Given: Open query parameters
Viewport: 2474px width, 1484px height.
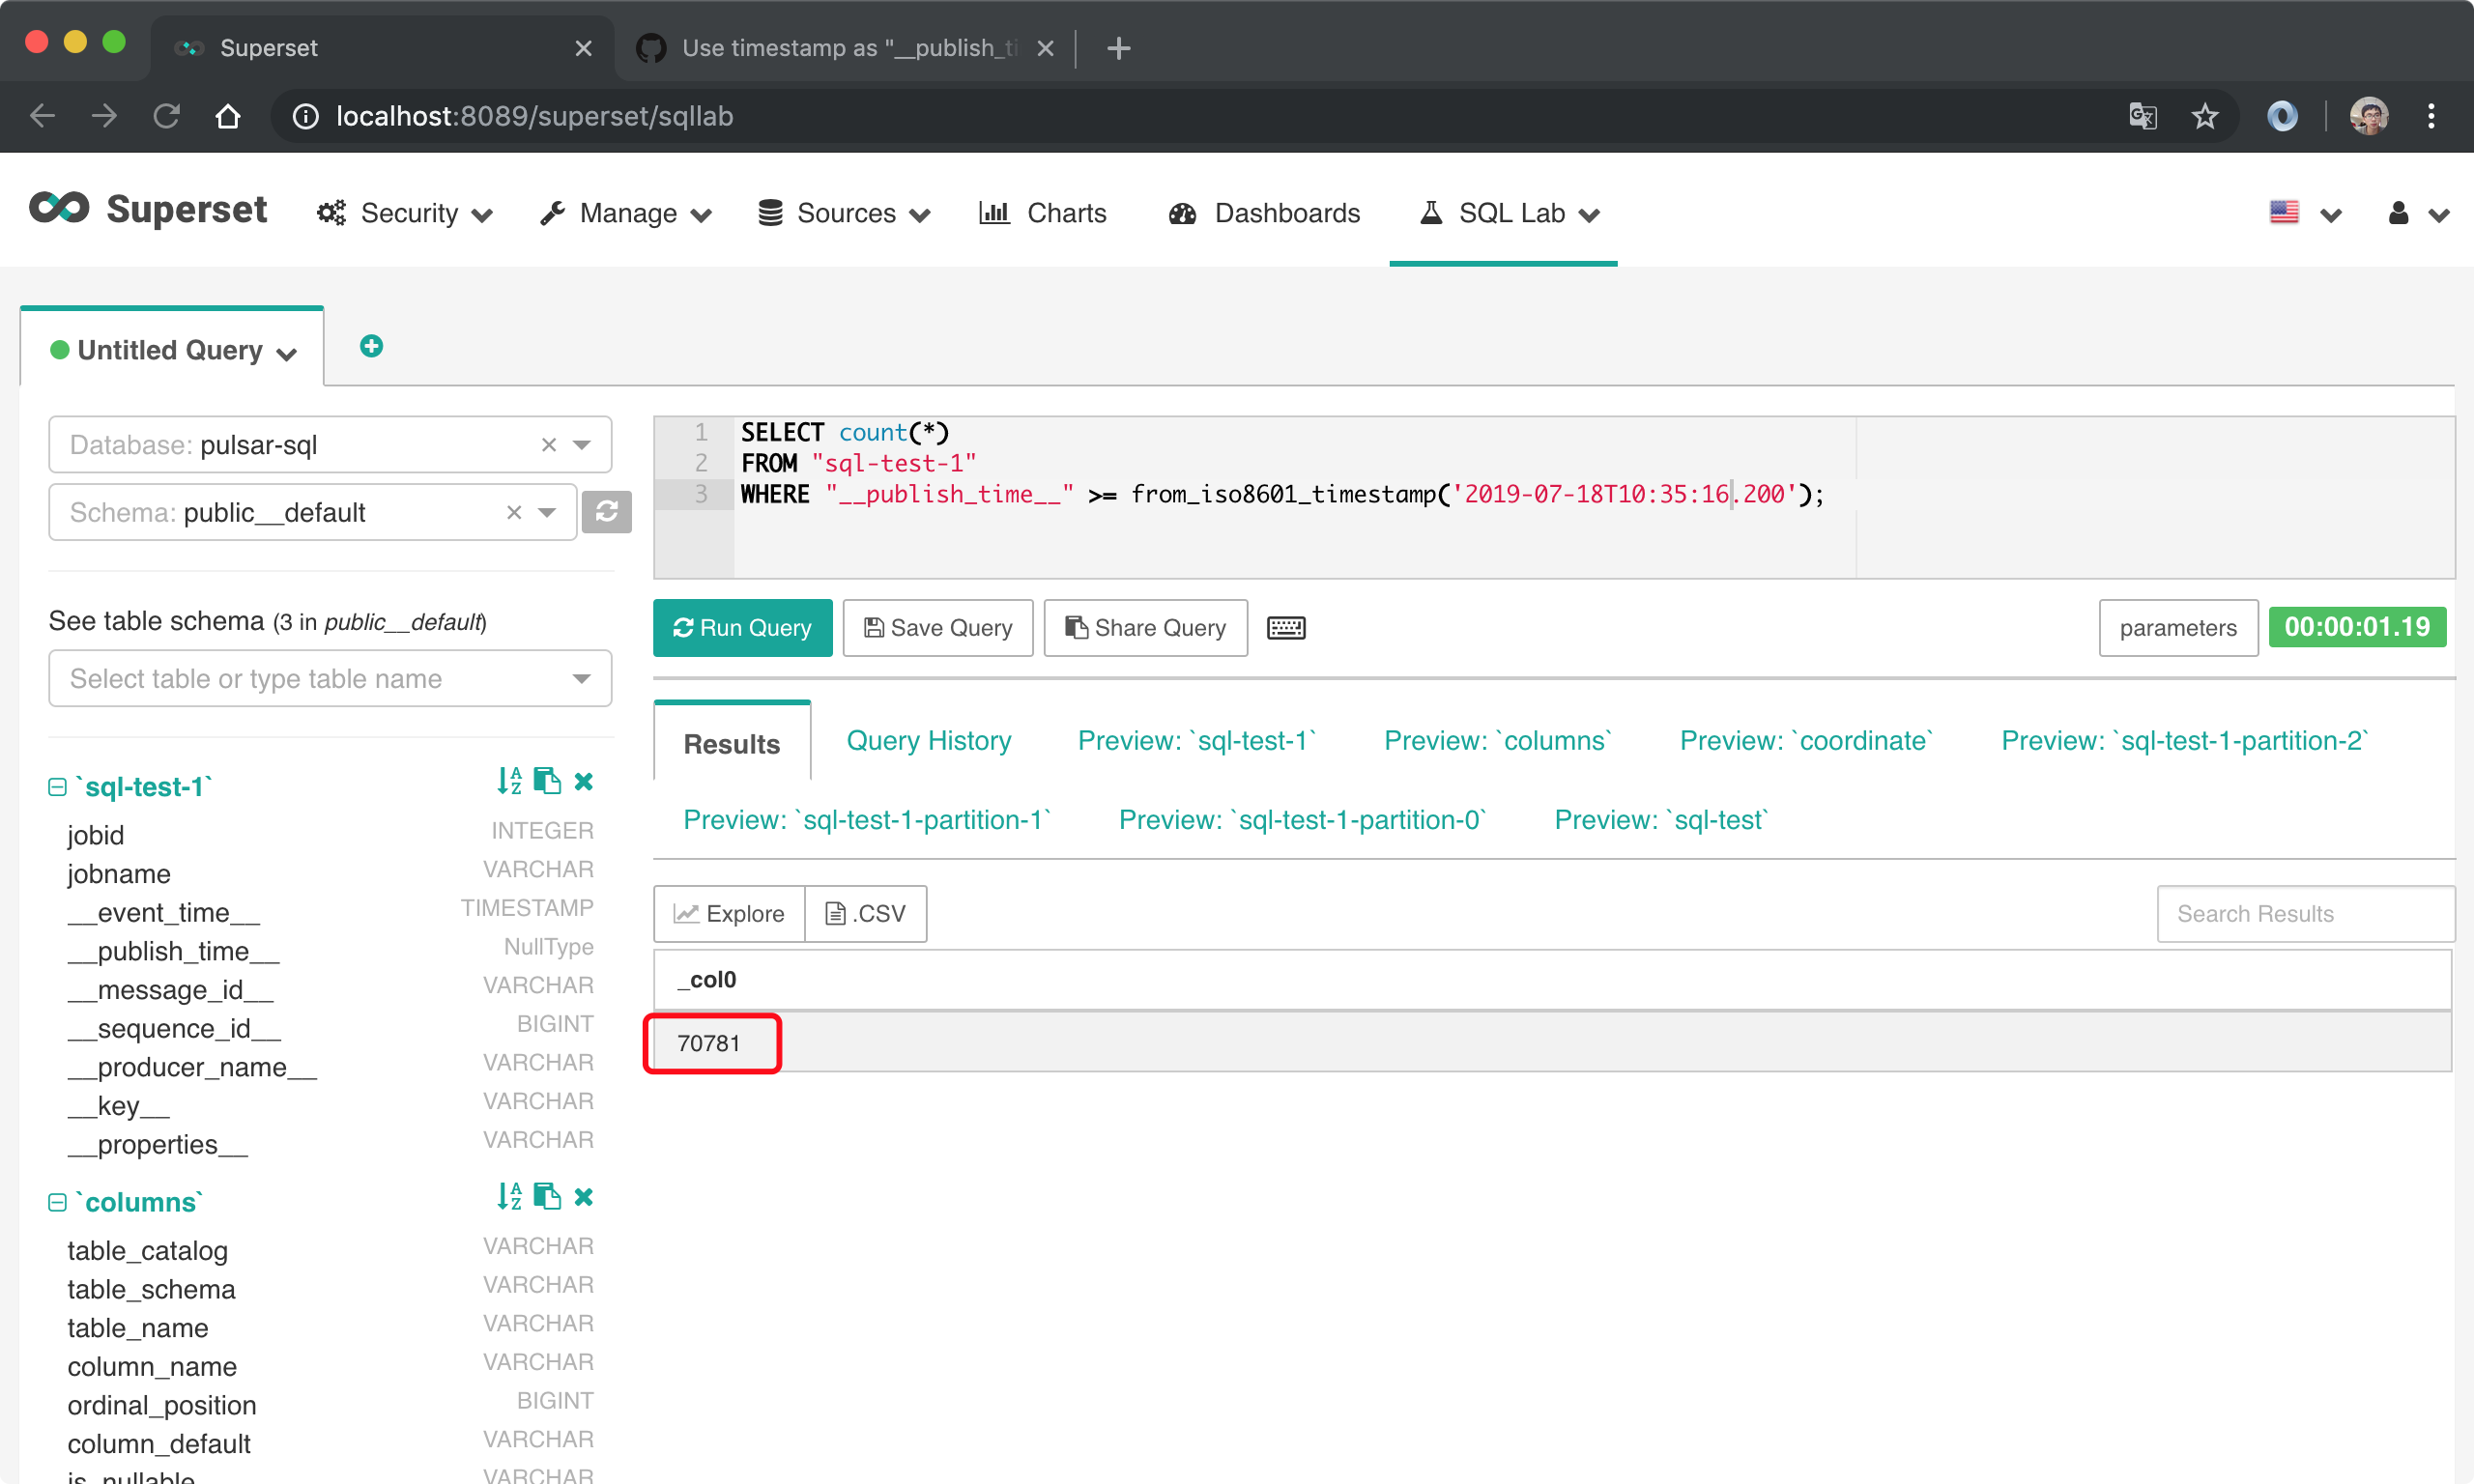Looking at the screenshot, I should pos(2177,628).
